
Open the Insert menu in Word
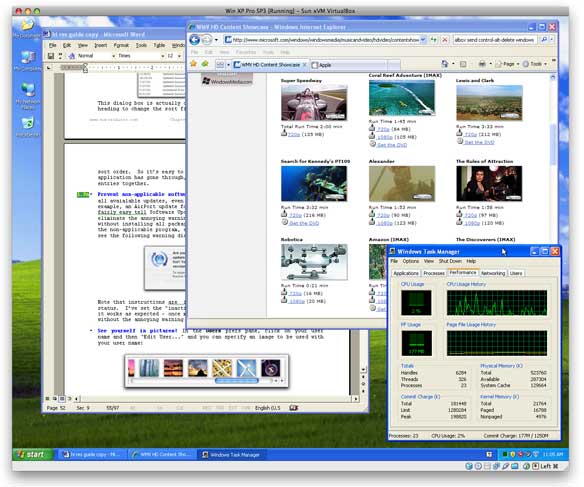click(x=100, y=45)
